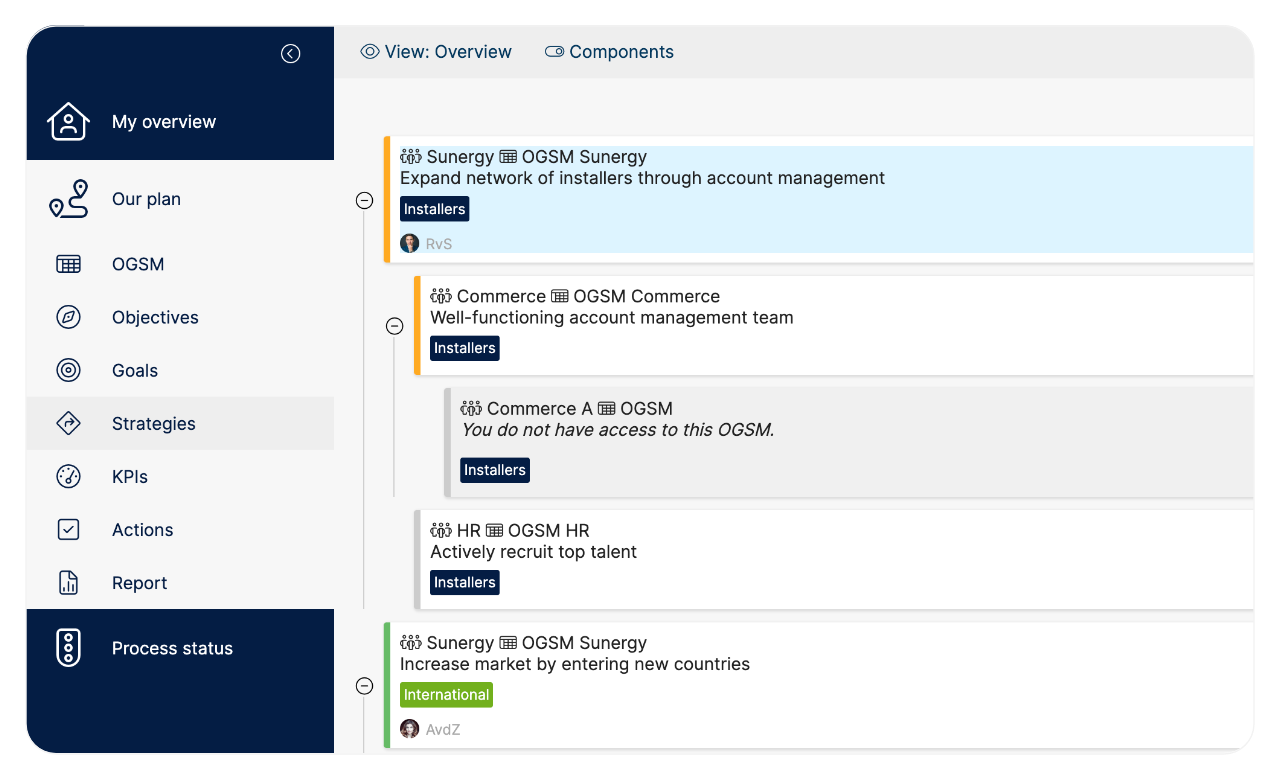Viewport: 1280px width, 780px height.
Task: Click the AvdZ owner avatar
Action: (410, 729)
